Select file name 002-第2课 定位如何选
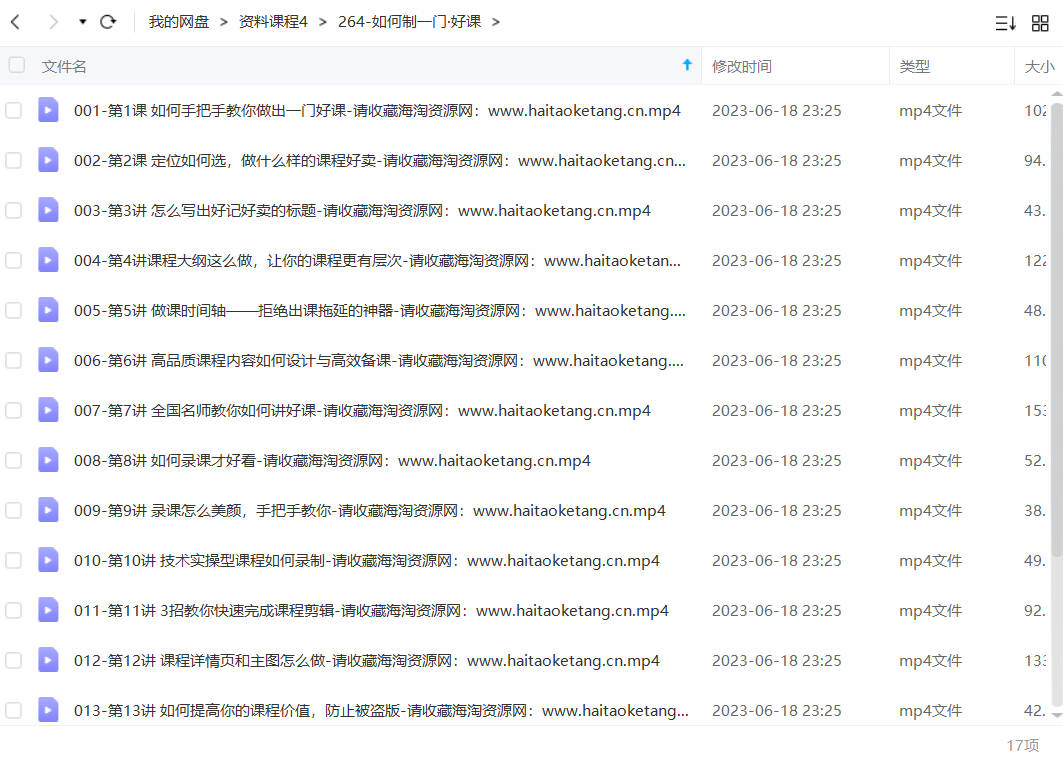Image resolution: width=1063 pixels, height=763 pixels. (380, 161)
